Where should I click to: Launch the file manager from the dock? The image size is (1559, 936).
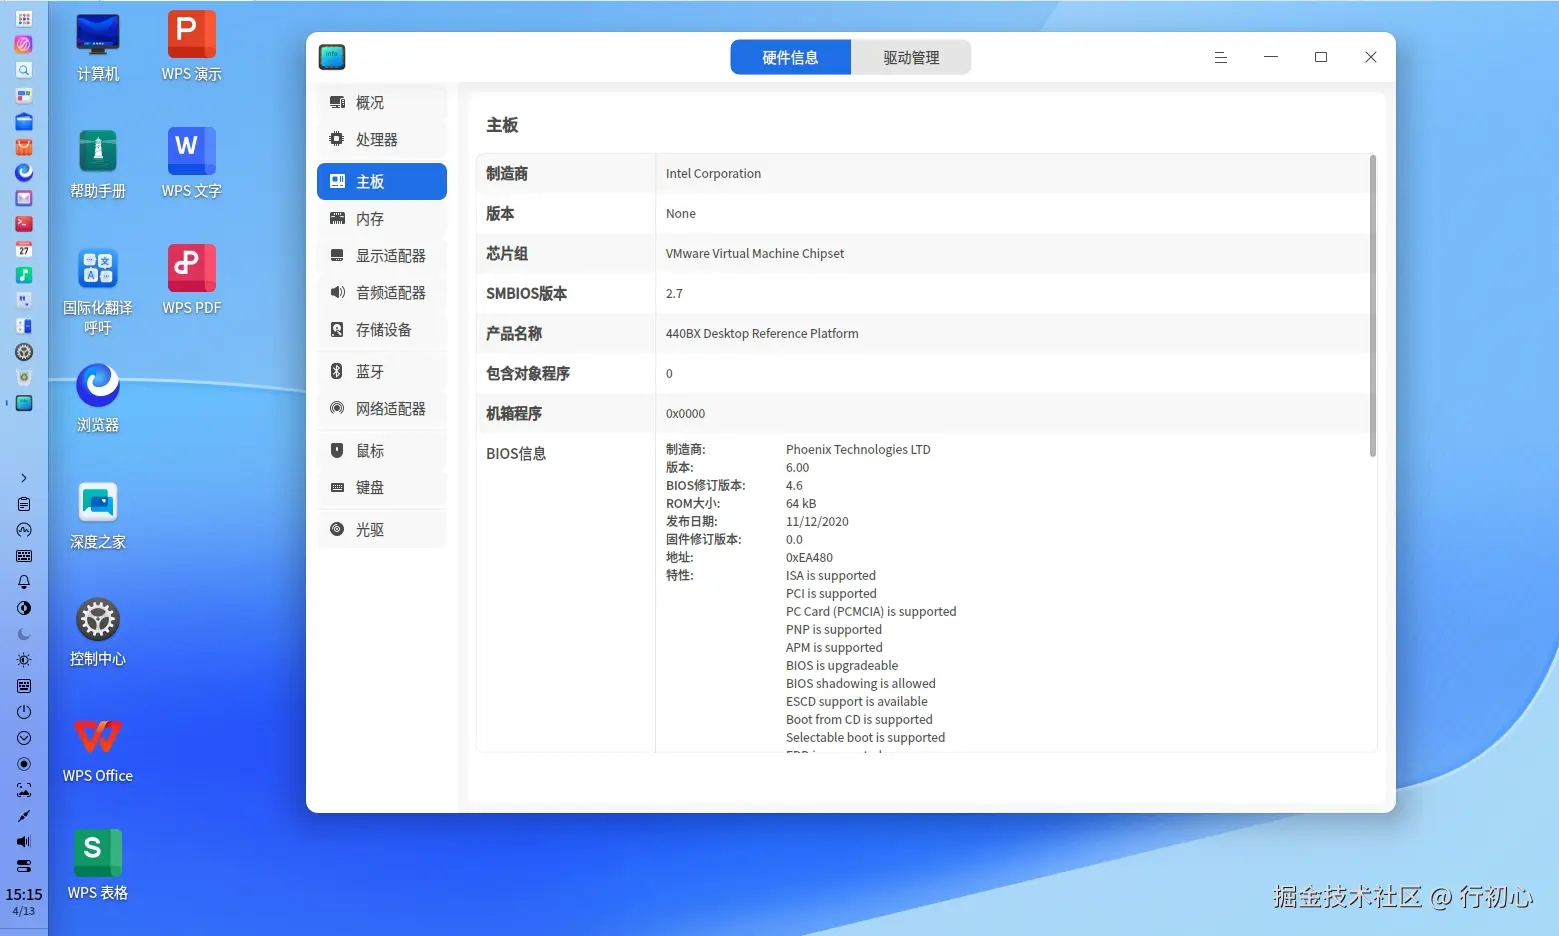pyautogui.click(x=24, y=121)
